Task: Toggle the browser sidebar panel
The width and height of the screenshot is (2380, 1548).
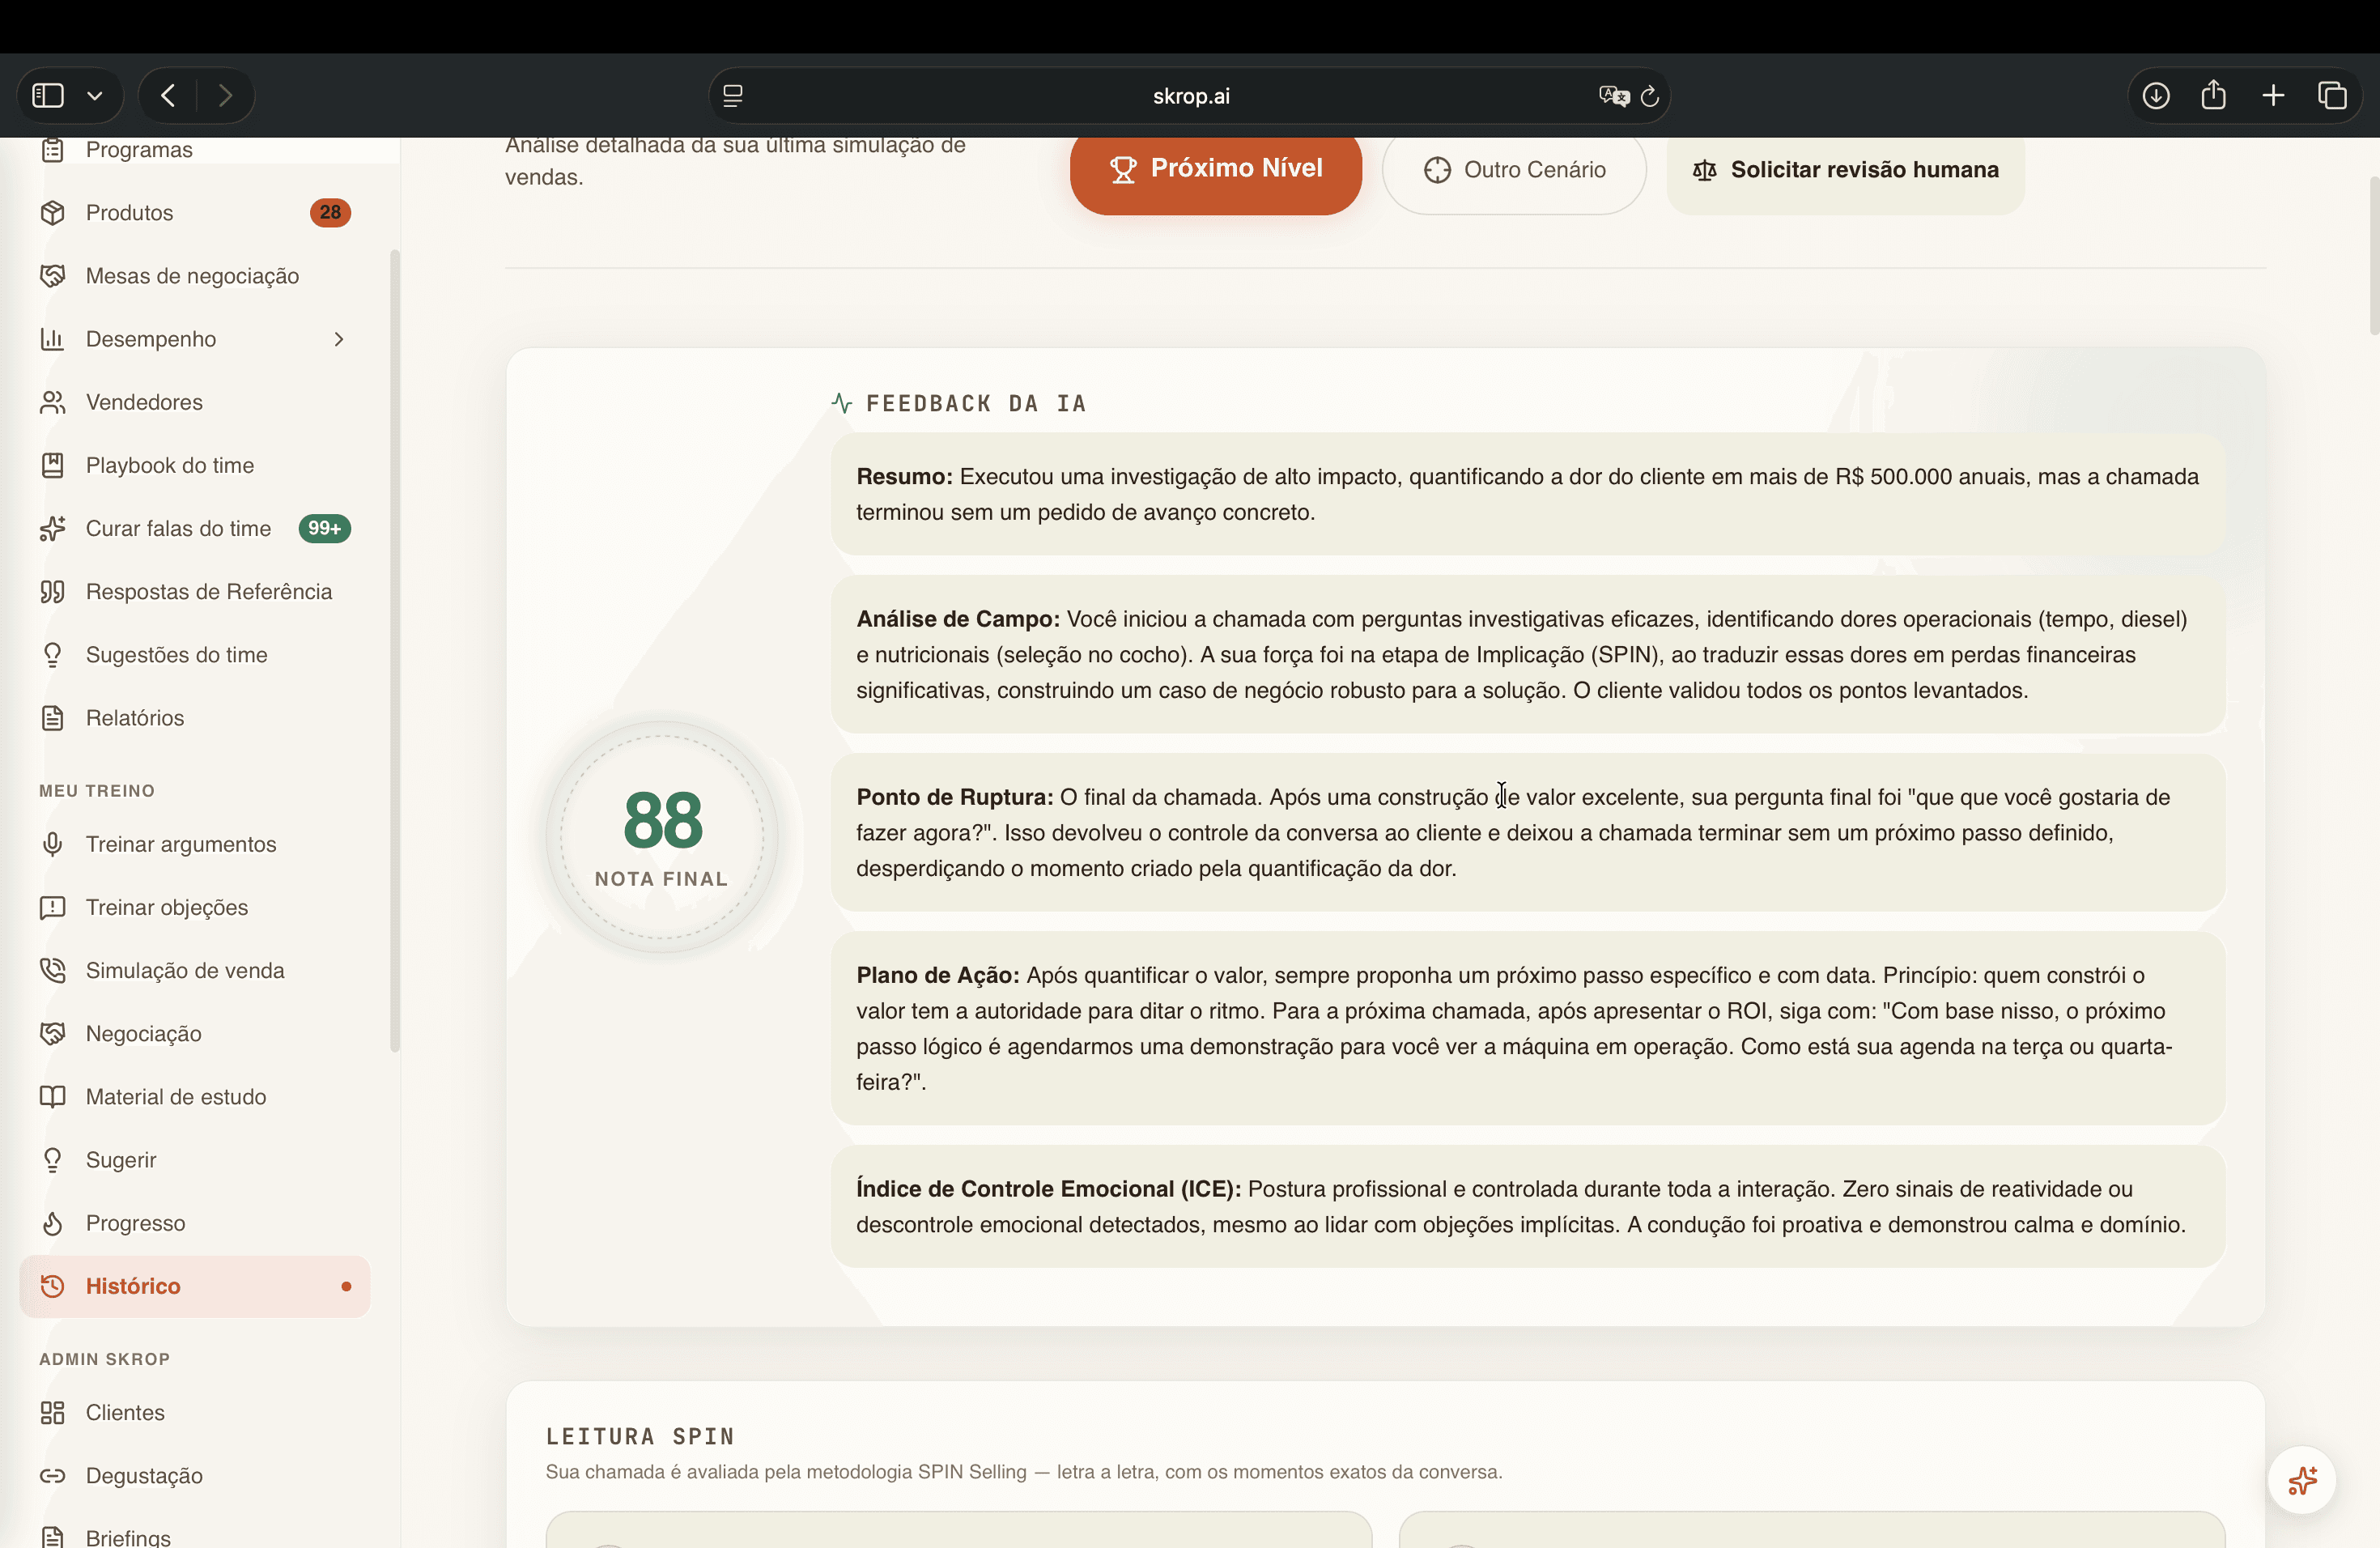Action: 48,95
